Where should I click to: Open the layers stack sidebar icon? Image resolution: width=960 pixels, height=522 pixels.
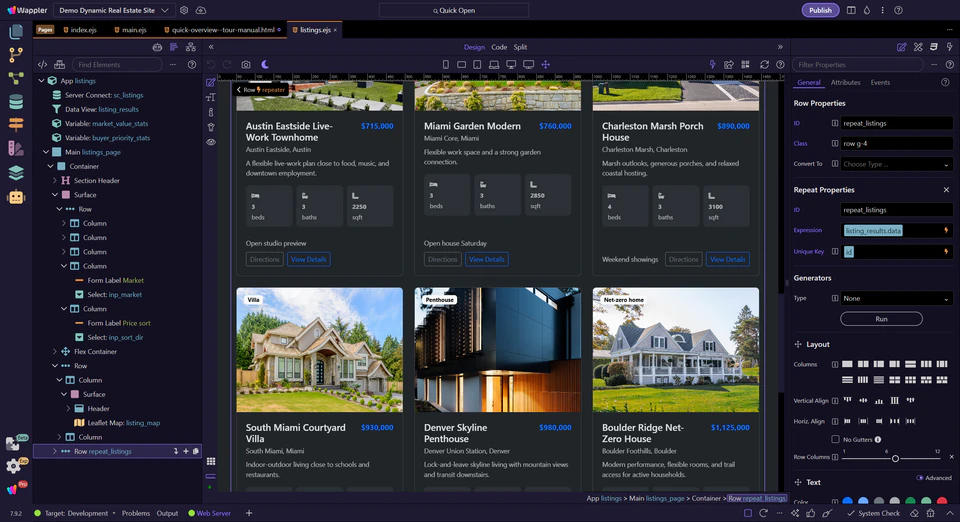[16, 173]
